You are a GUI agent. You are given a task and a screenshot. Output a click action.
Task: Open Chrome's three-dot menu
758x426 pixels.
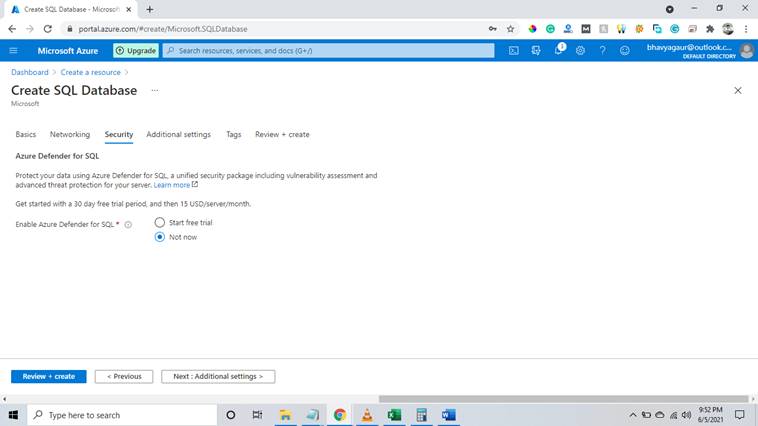[x=746, y=29]
